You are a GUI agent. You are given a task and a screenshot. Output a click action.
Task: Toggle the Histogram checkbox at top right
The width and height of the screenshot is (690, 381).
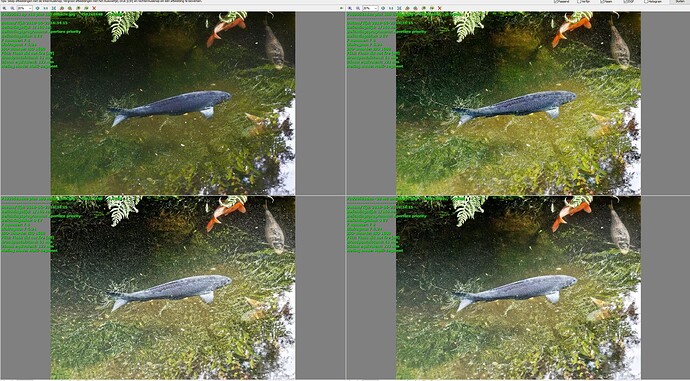(x=646, y=1)
